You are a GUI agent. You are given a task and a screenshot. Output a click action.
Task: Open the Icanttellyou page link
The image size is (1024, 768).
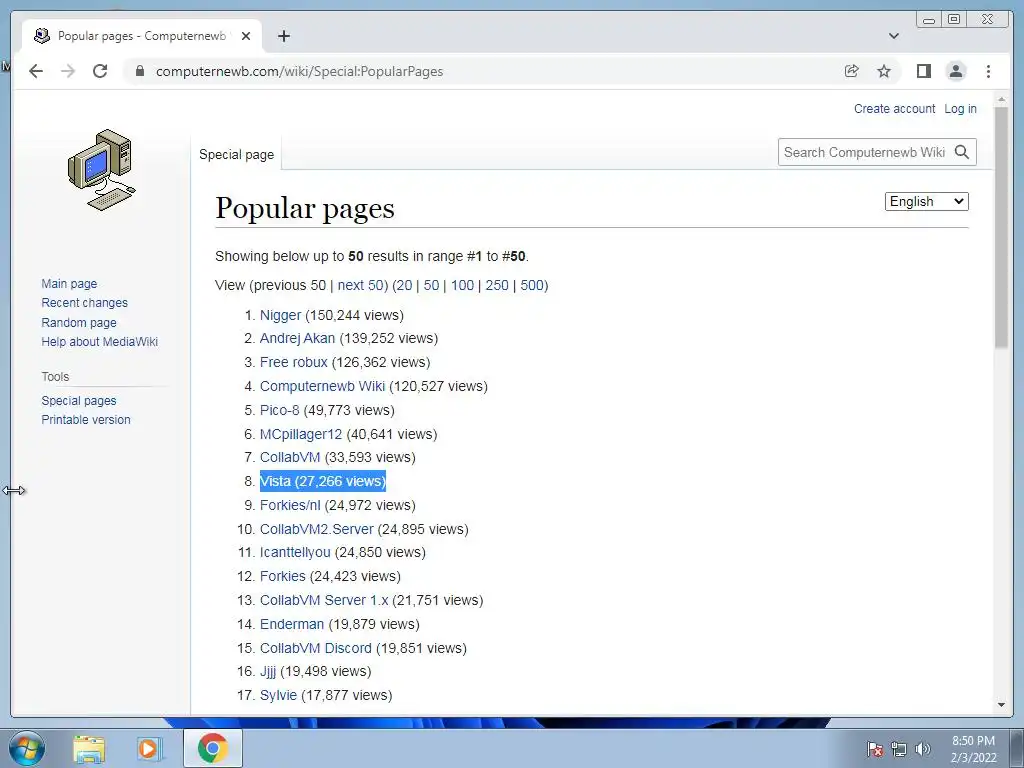(295, 552)
